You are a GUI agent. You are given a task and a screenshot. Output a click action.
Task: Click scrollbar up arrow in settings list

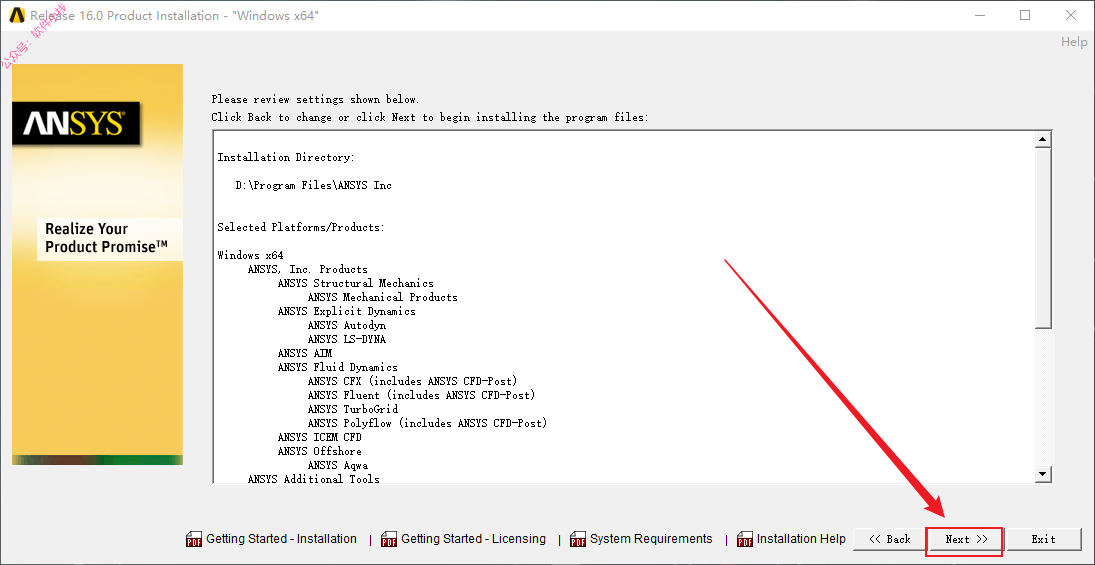[x=1043, y=139]
